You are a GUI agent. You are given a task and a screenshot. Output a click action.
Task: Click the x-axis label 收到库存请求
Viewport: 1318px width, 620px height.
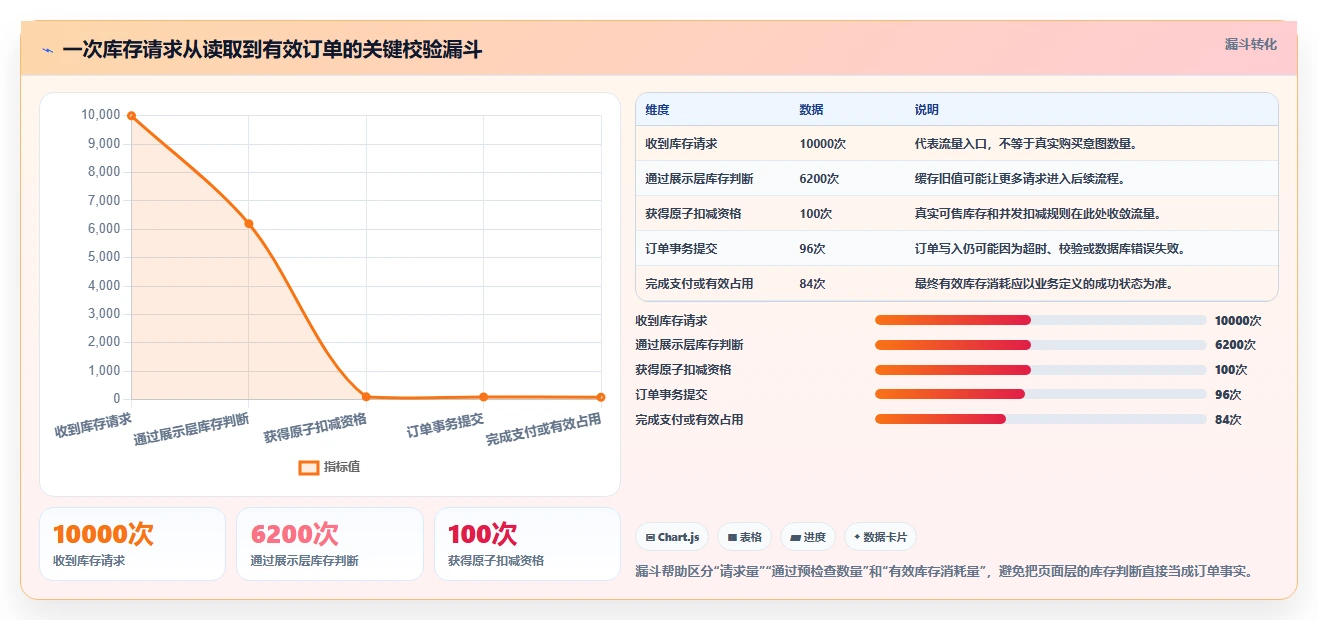point(93,425)
